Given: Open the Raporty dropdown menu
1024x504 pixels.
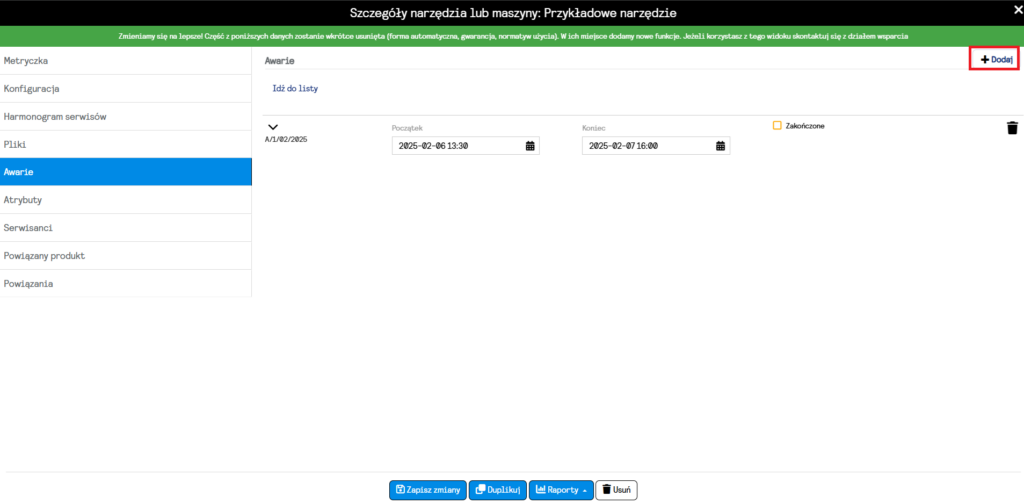Looking at the screenshot, I should click(x=560, y=490).
